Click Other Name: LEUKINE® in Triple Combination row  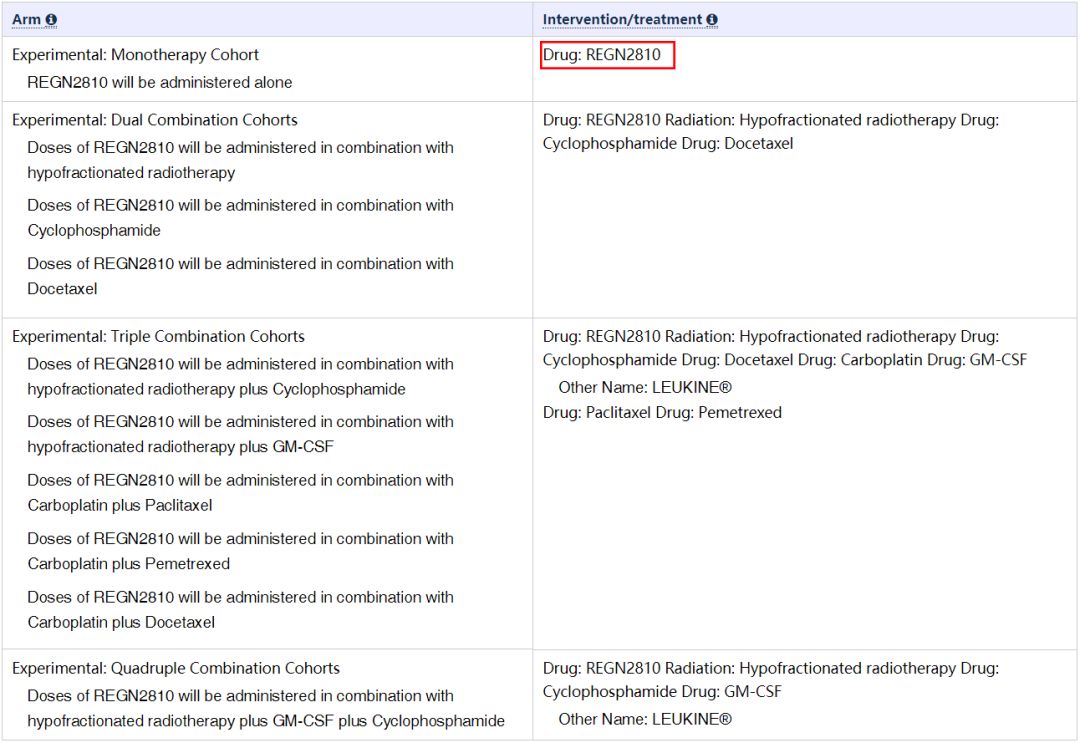(x=645, y=388)
